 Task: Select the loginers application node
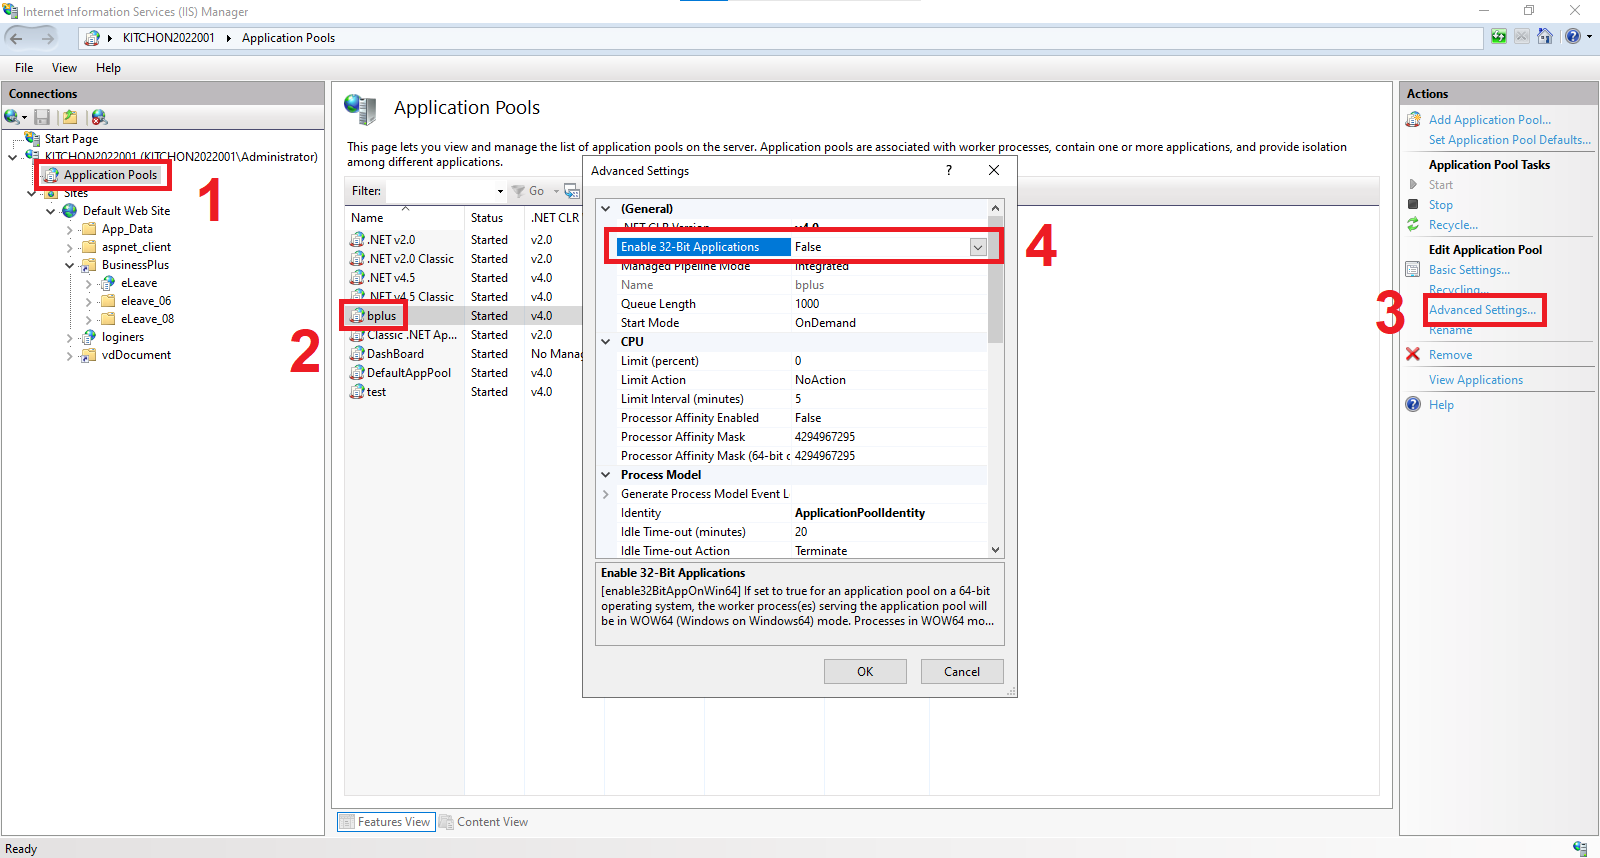point(123,337)
